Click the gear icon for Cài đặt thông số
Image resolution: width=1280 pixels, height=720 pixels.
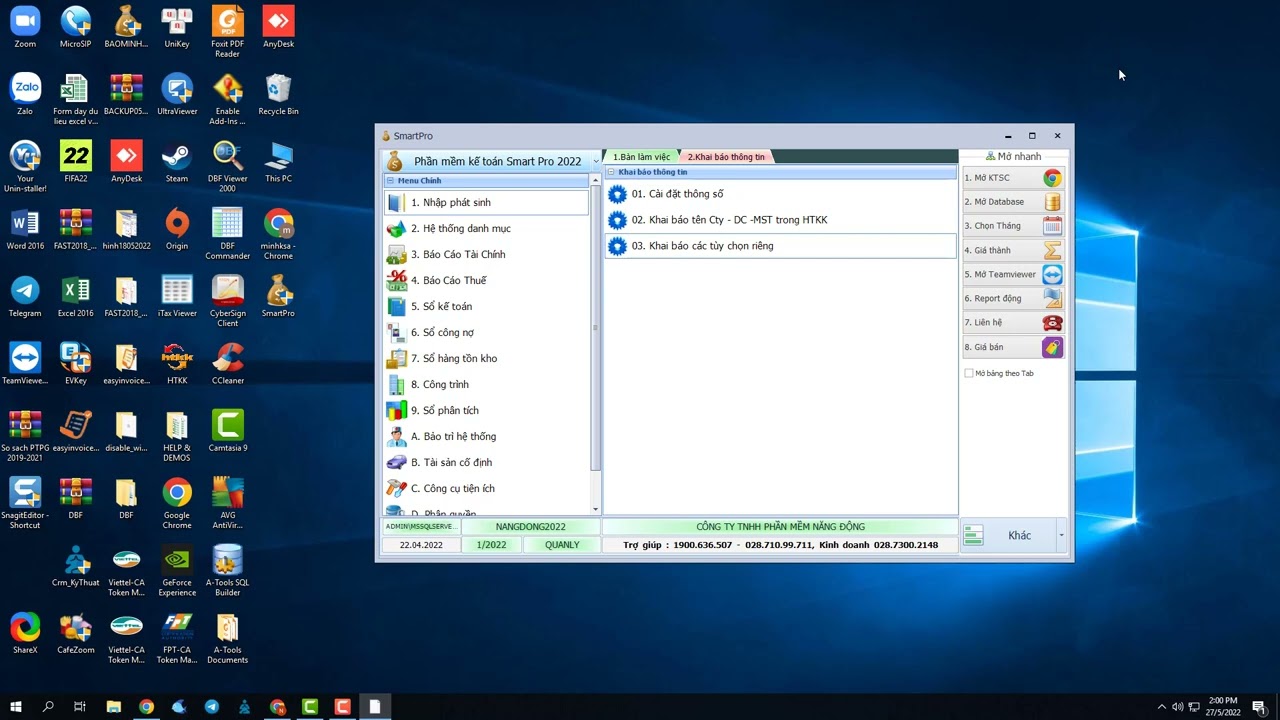[x=617, y=194]
